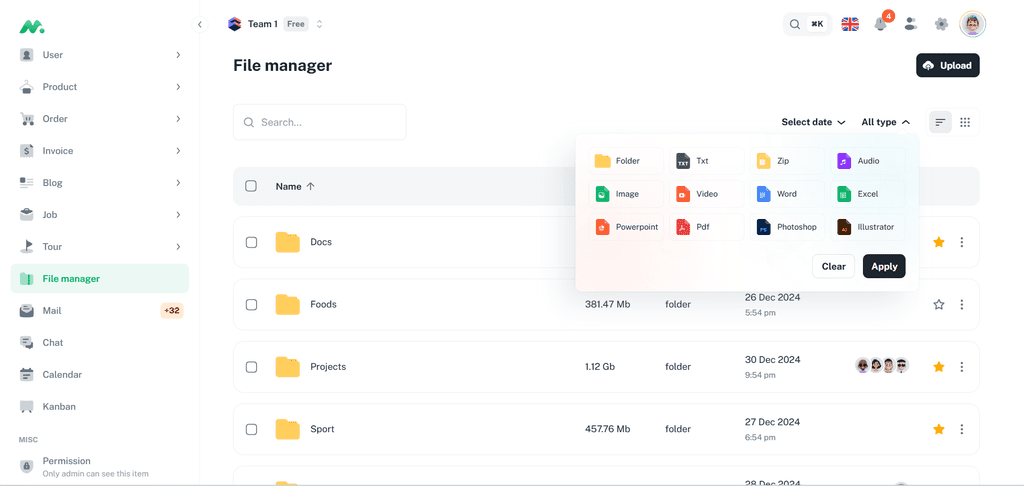This screenshot has width=1024, height=486.
Task: Select the Pdf type filter
Action: 707,227
